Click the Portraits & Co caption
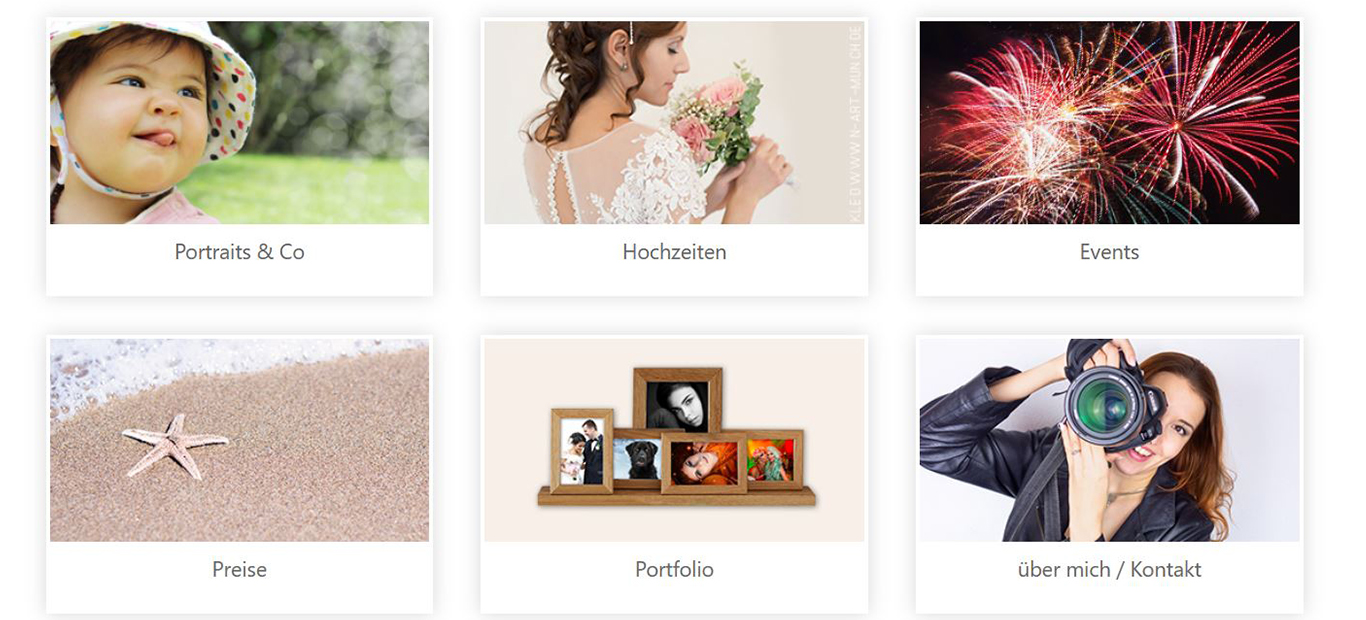The image size is (1366, 620). pos(239,252)
